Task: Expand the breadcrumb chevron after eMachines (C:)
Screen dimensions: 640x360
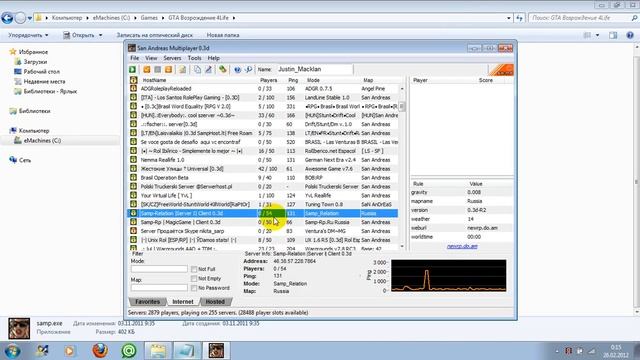Action: [x=135, y=18]
